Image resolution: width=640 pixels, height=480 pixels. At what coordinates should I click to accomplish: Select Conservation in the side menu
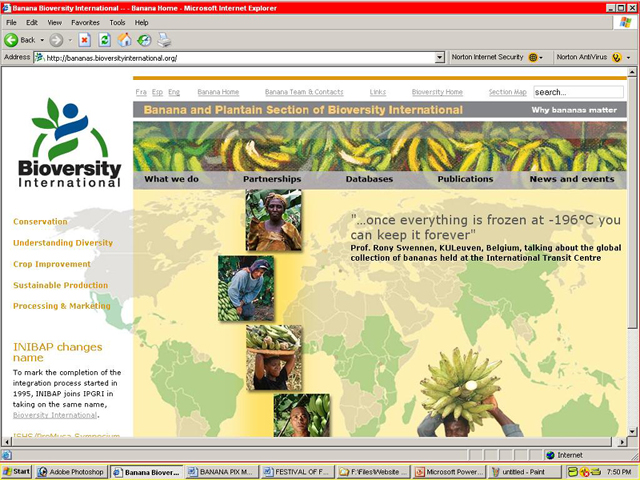[x=40, y=222]
